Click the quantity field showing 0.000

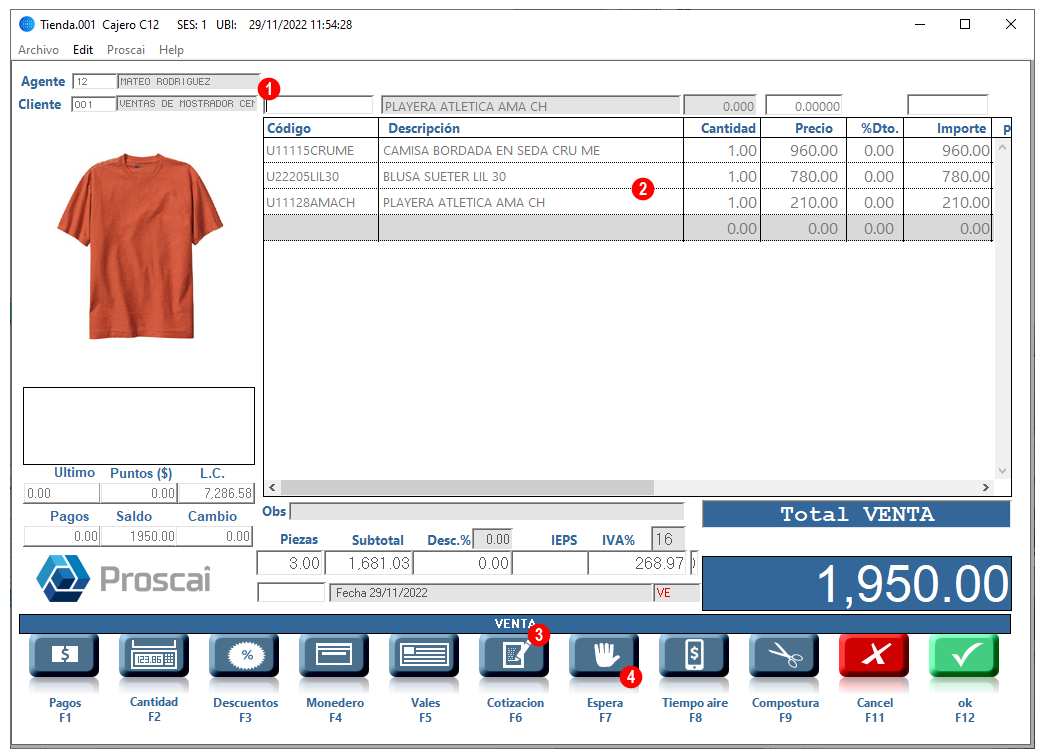pyautogui.click(x=720, y=106)
